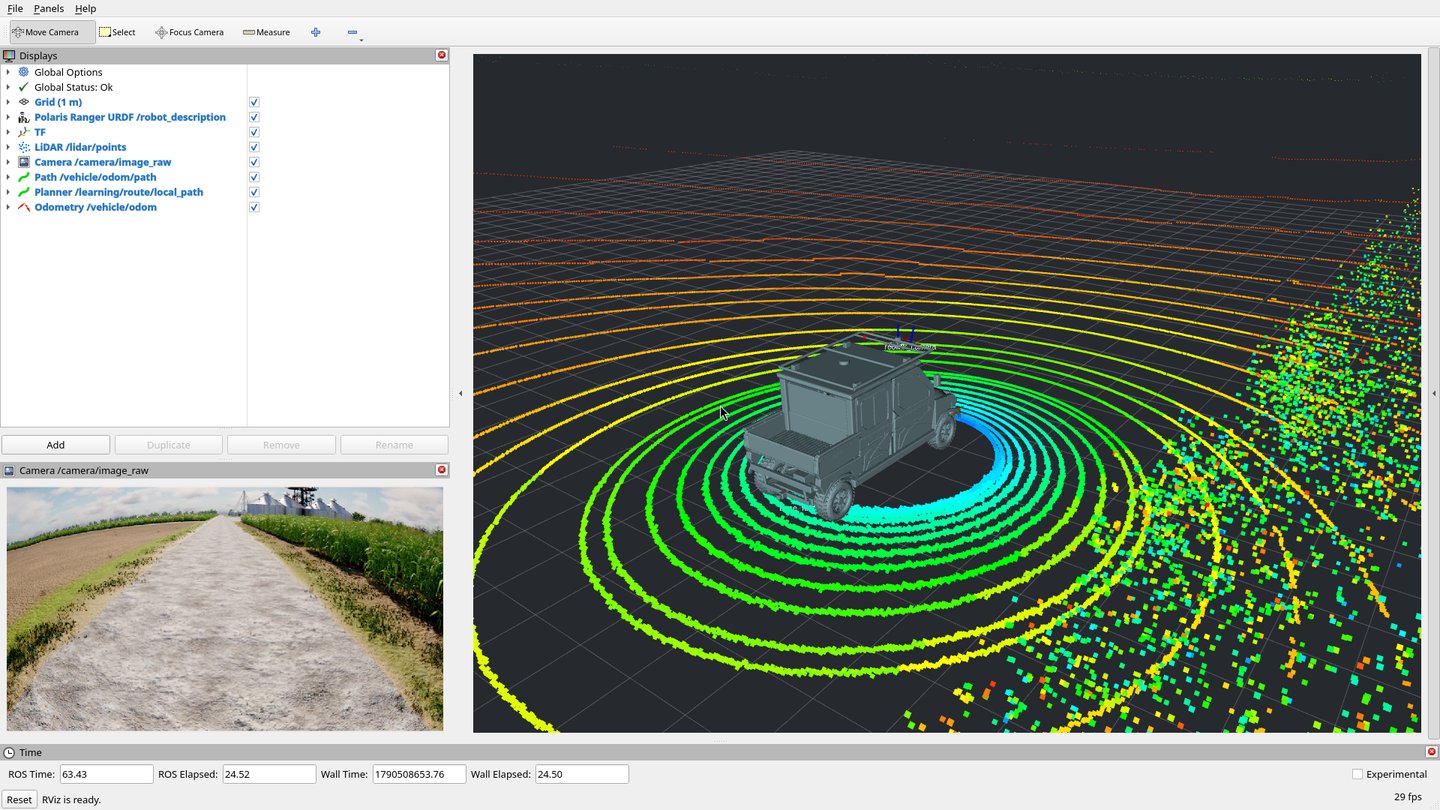Click the Wall Time field
Image resolution: width=1440 pixels, height=810 pixels.
tap(419, 774)
